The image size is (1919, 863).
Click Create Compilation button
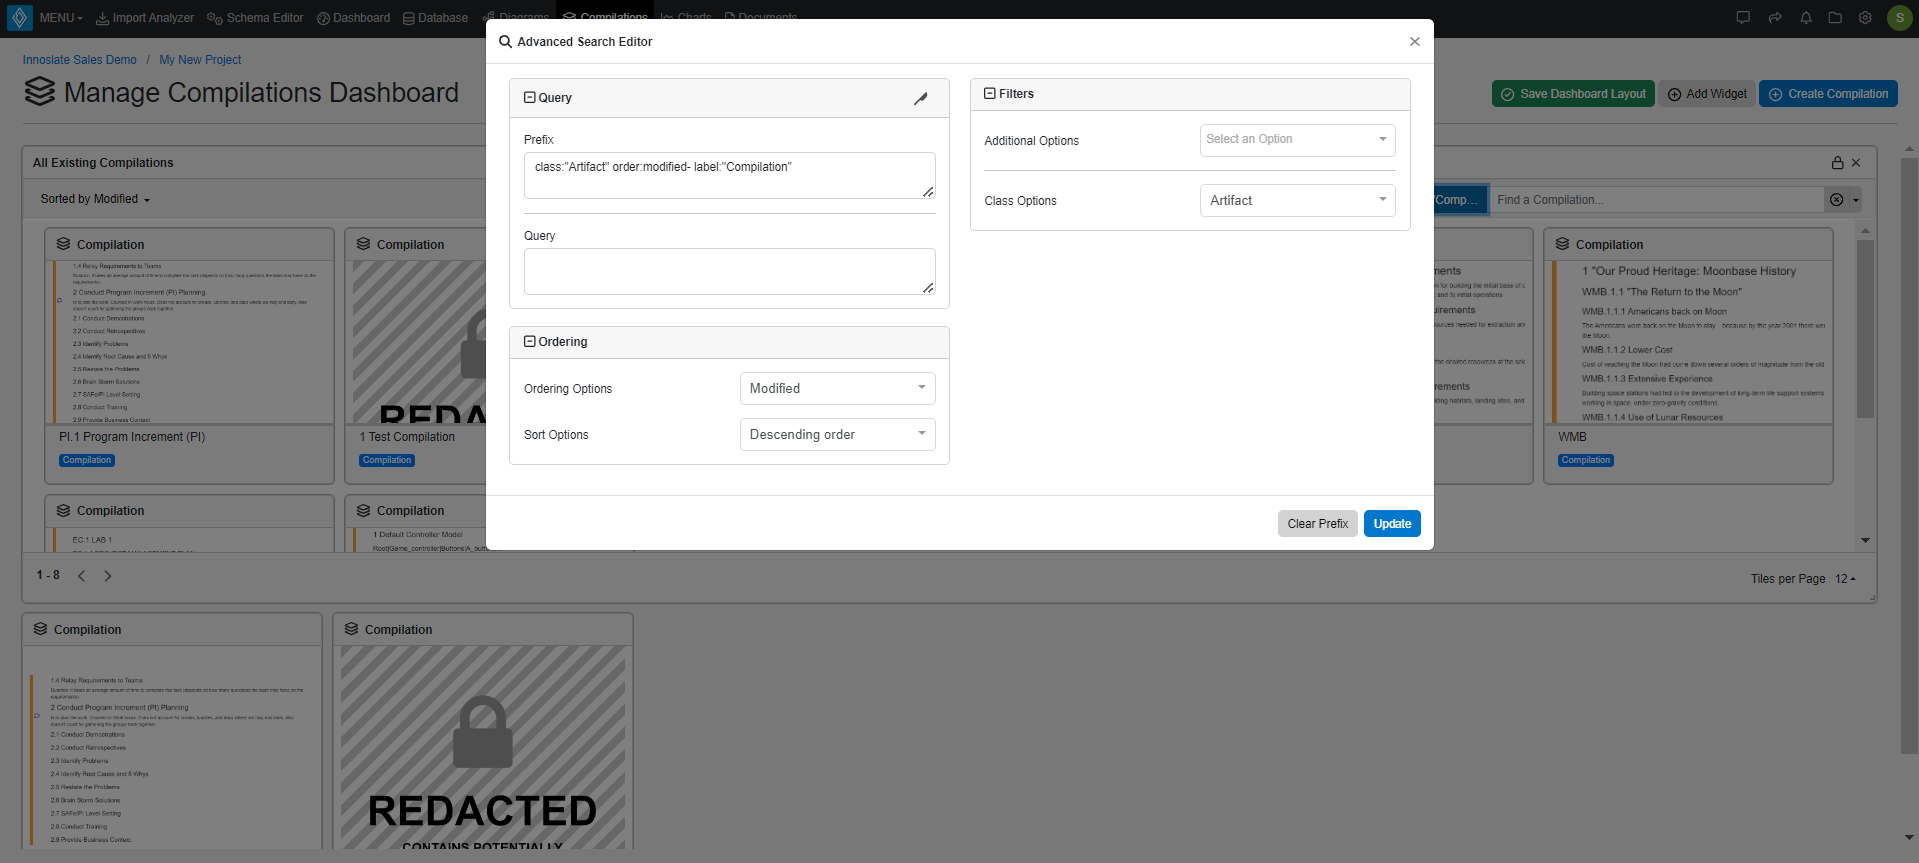1828,94
